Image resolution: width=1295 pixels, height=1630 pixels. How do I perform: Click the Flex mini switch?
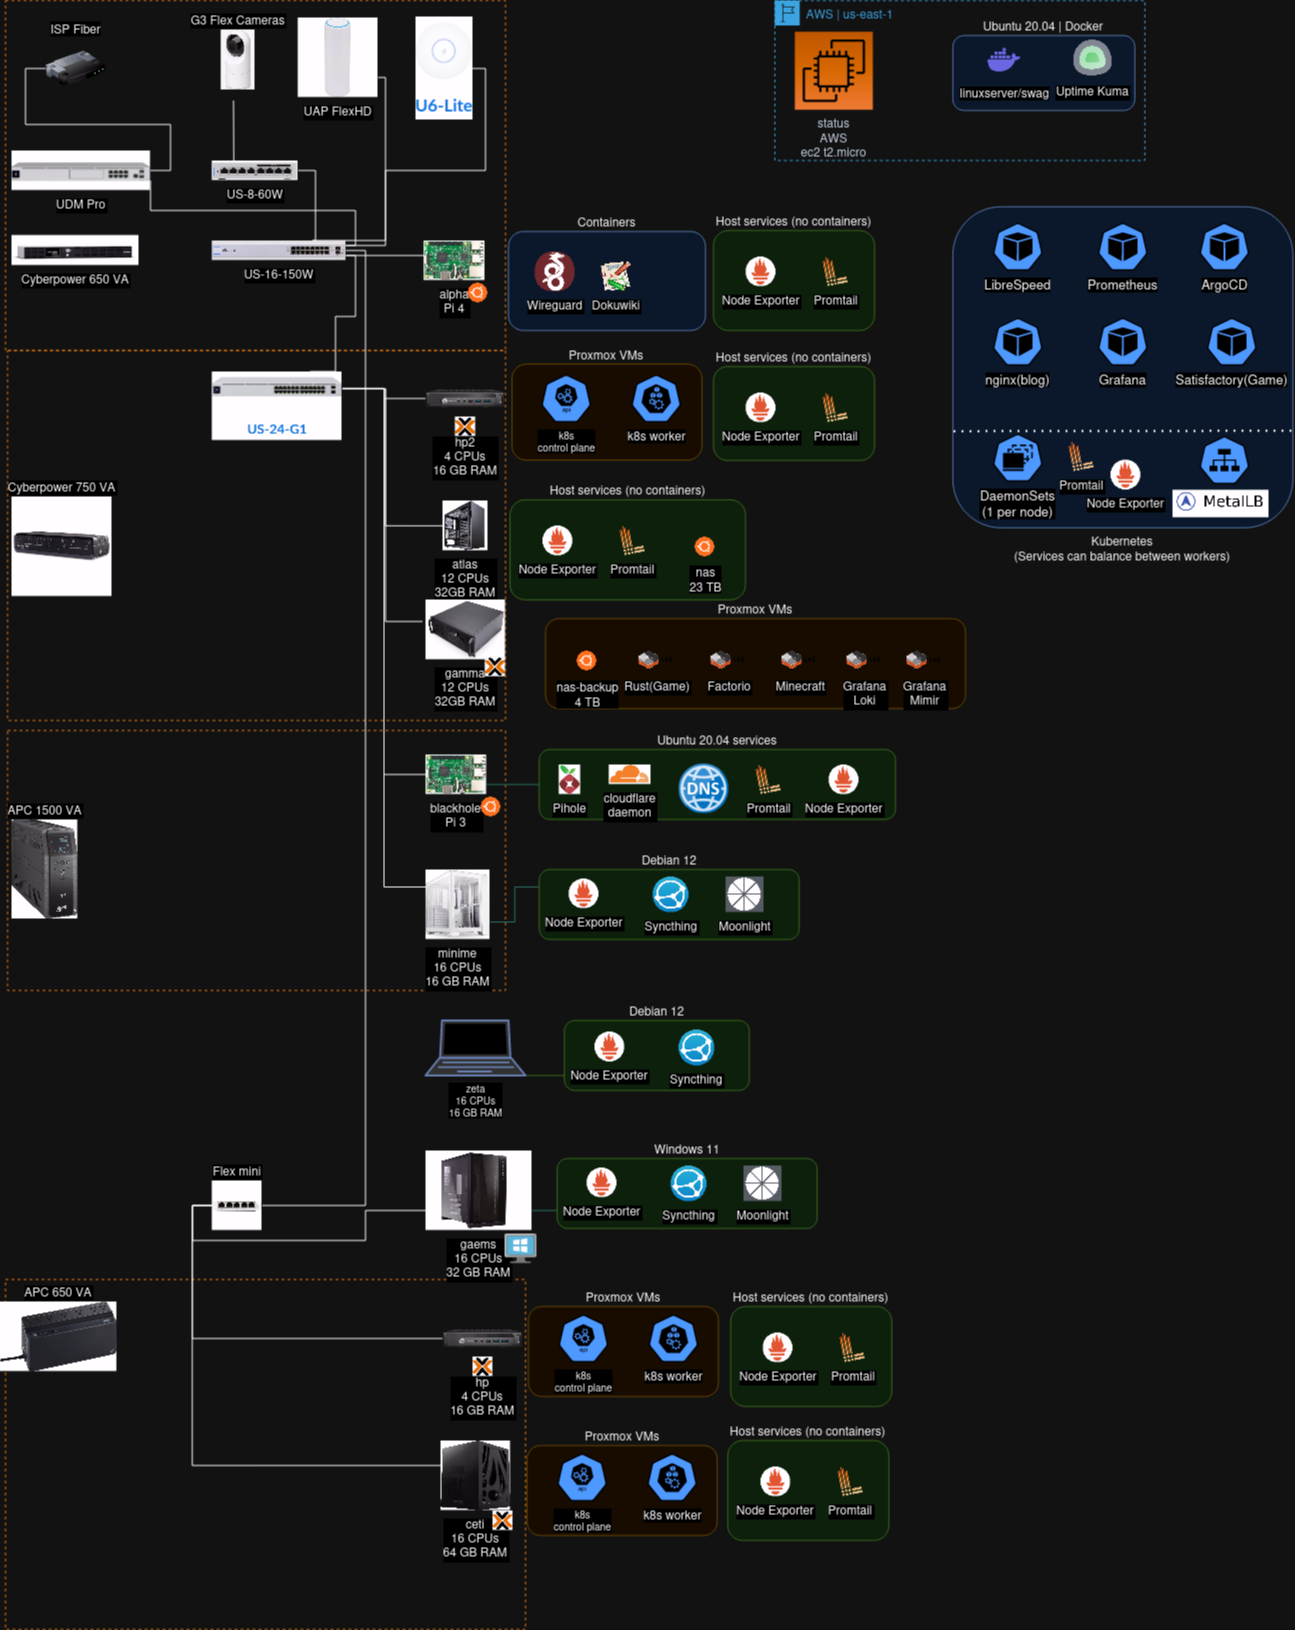tap(236, 1205)
